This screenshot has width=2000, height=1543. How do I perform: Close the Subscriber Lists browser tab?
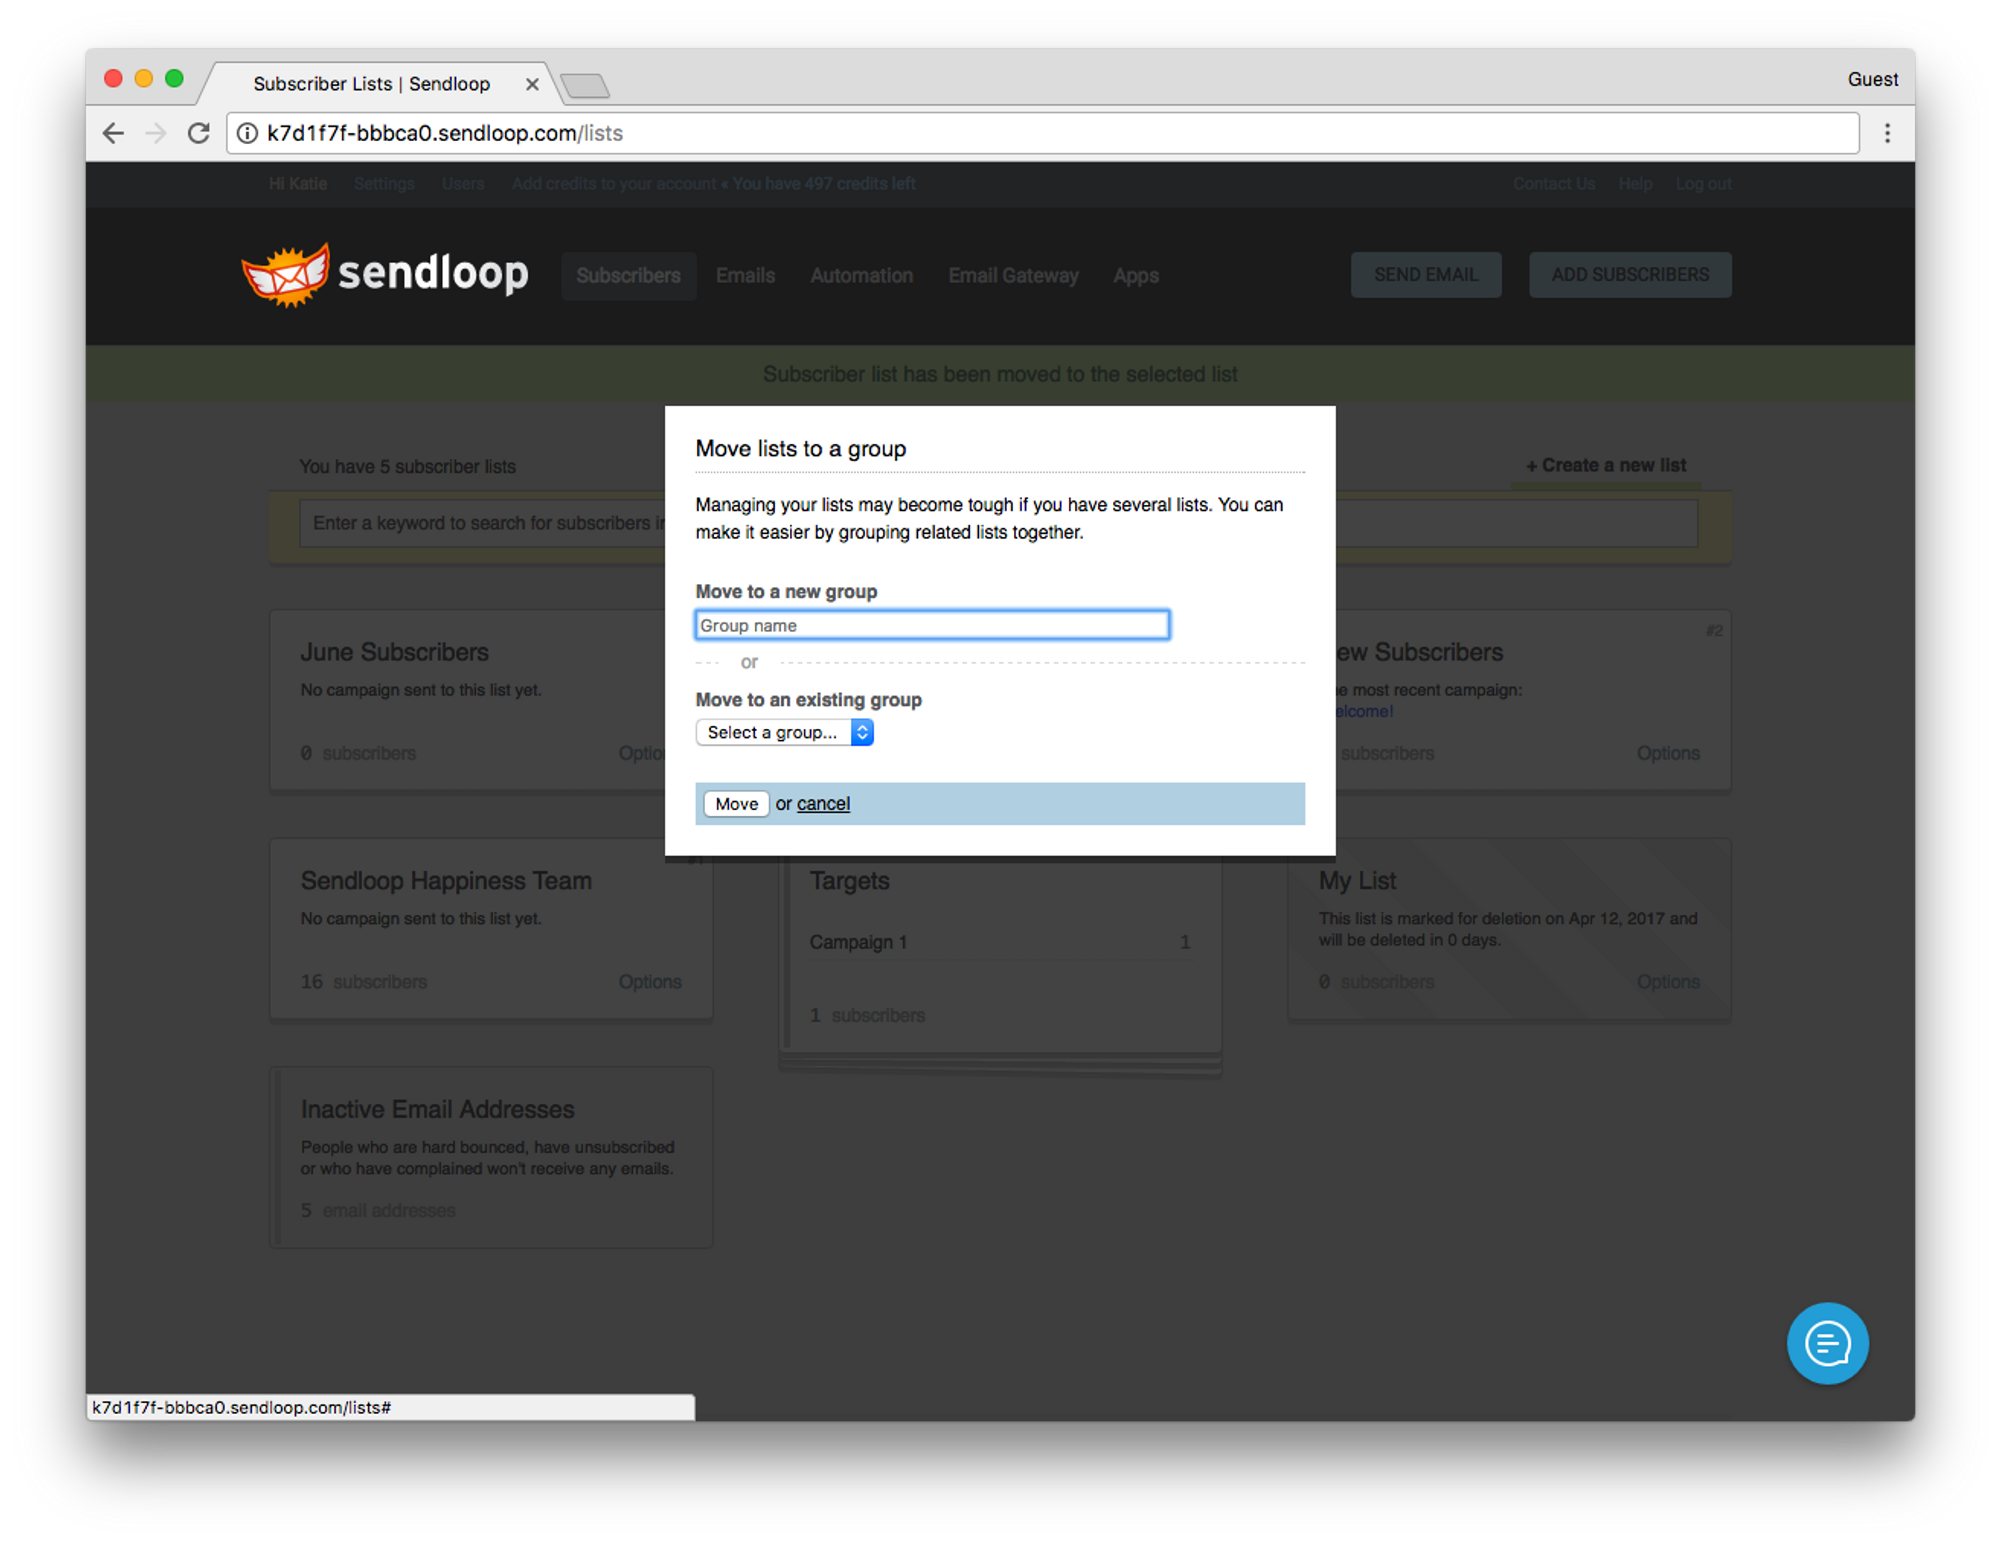pos(532,84)
